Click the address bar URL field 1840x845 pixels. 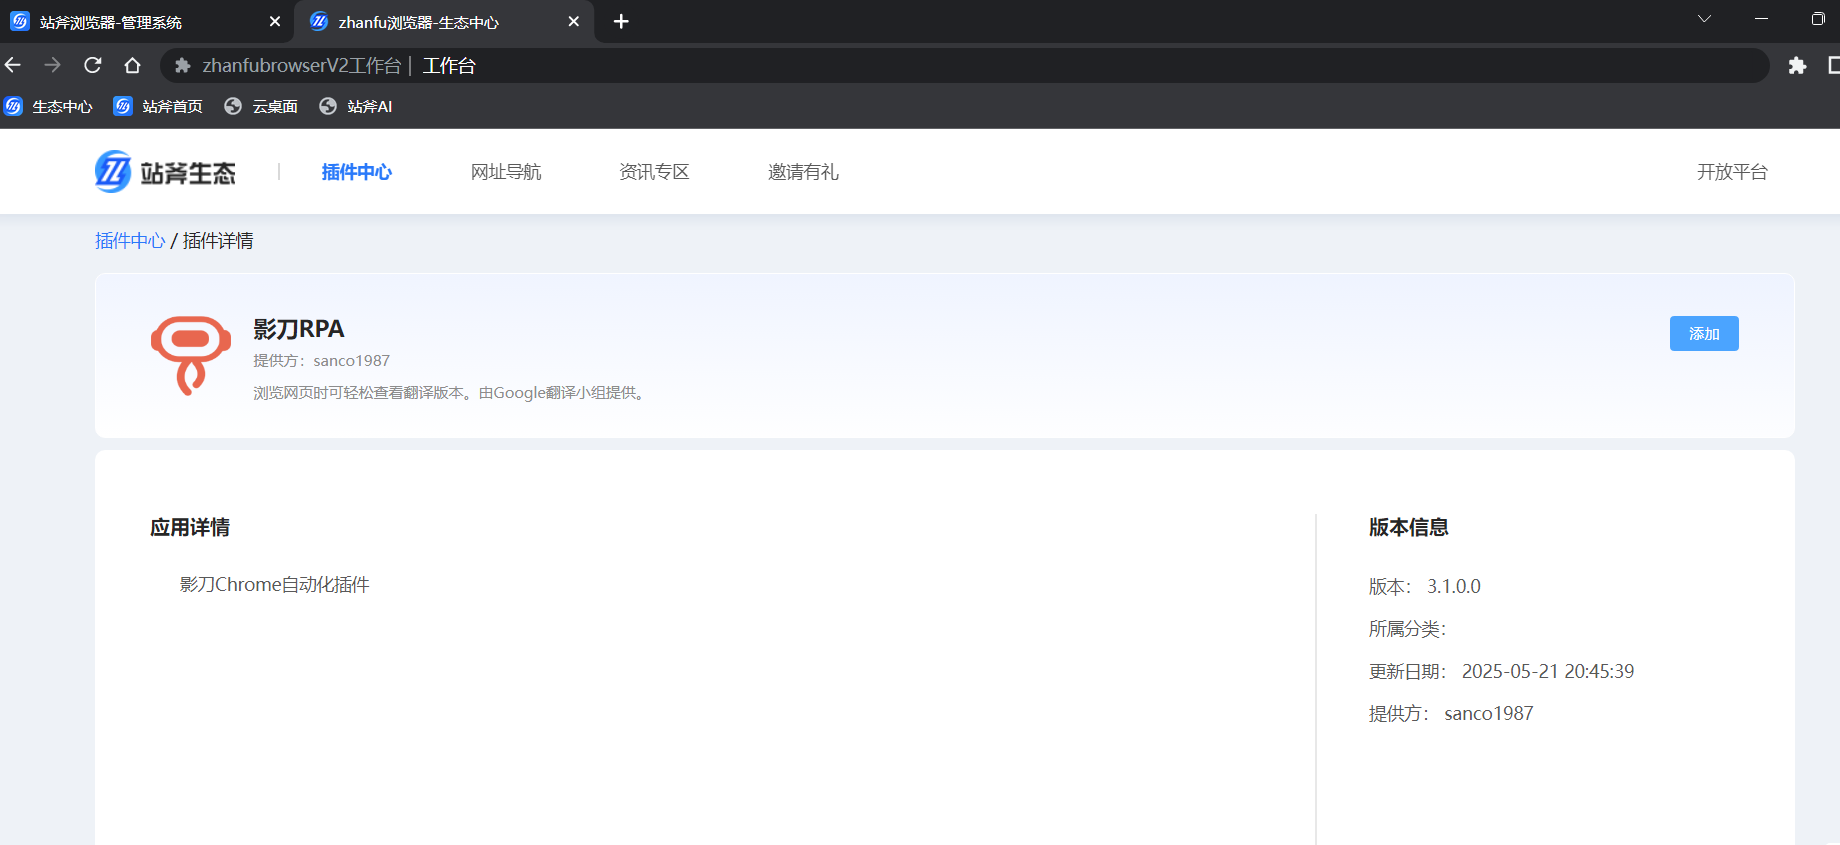click(965, 65)
